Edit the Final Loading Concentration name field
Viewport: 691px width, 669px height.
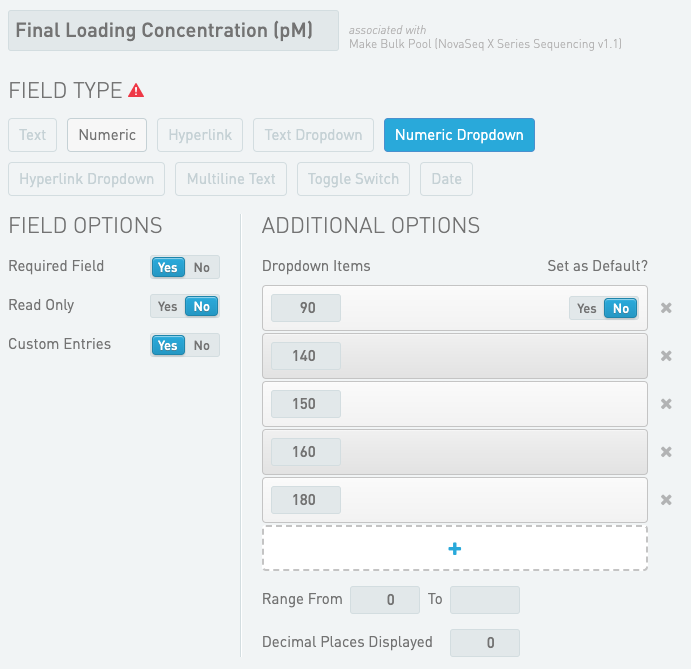pyautogui.click(x=173, y=31)
